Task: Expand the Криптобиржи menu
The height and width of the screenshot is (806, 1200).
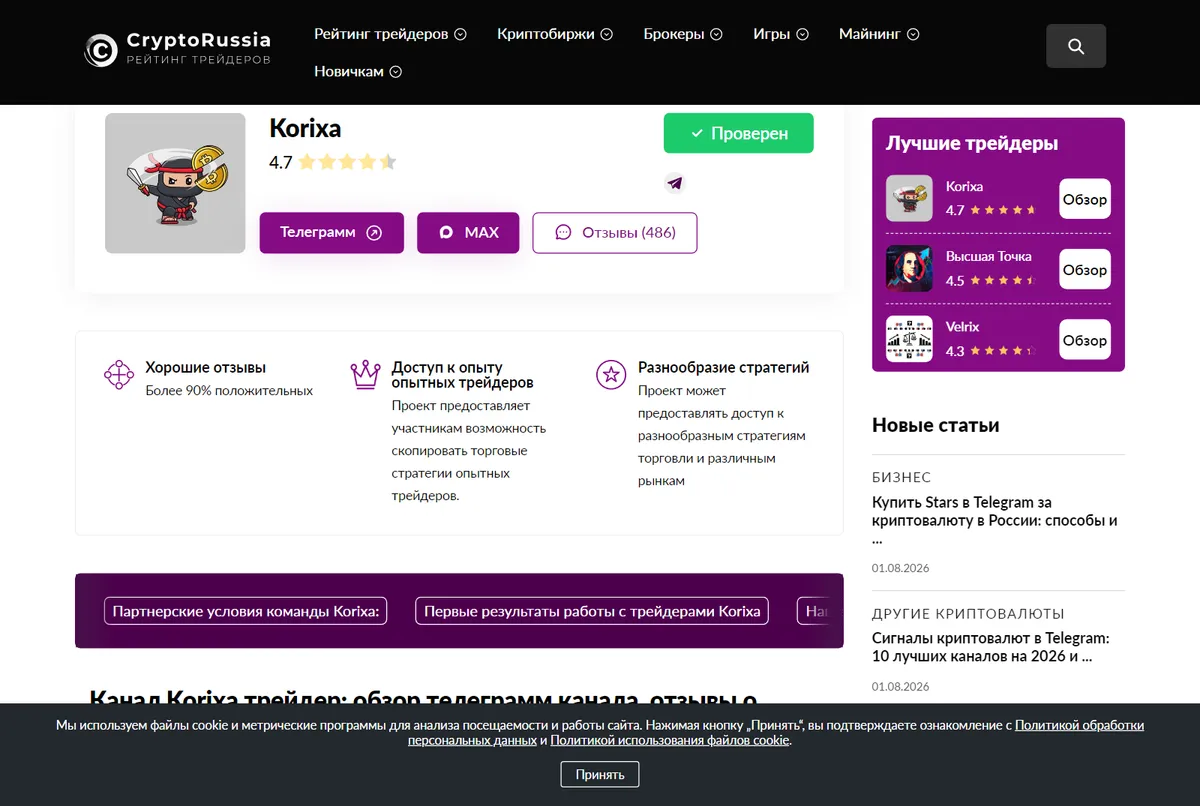Action: pyautogui.click(x=555, y=34)
